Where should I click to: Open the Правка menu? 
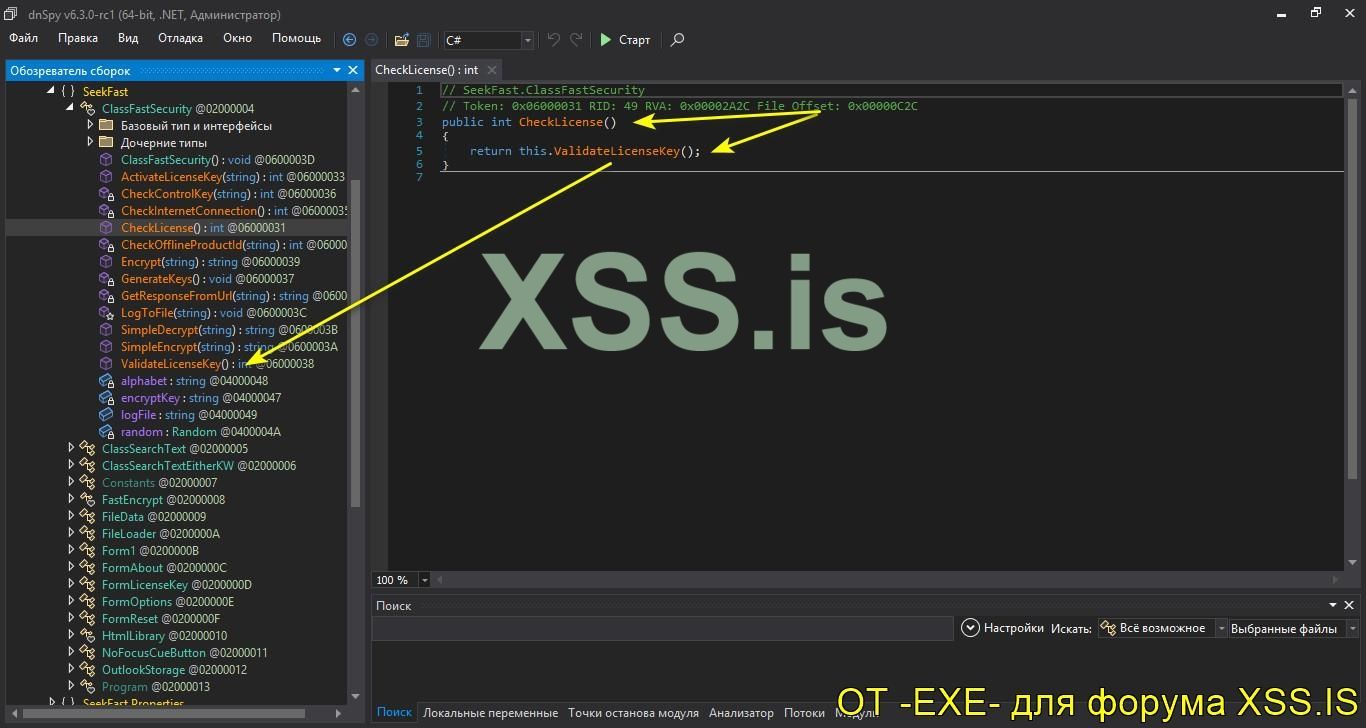pyautogui.click(x=78, y=39)
